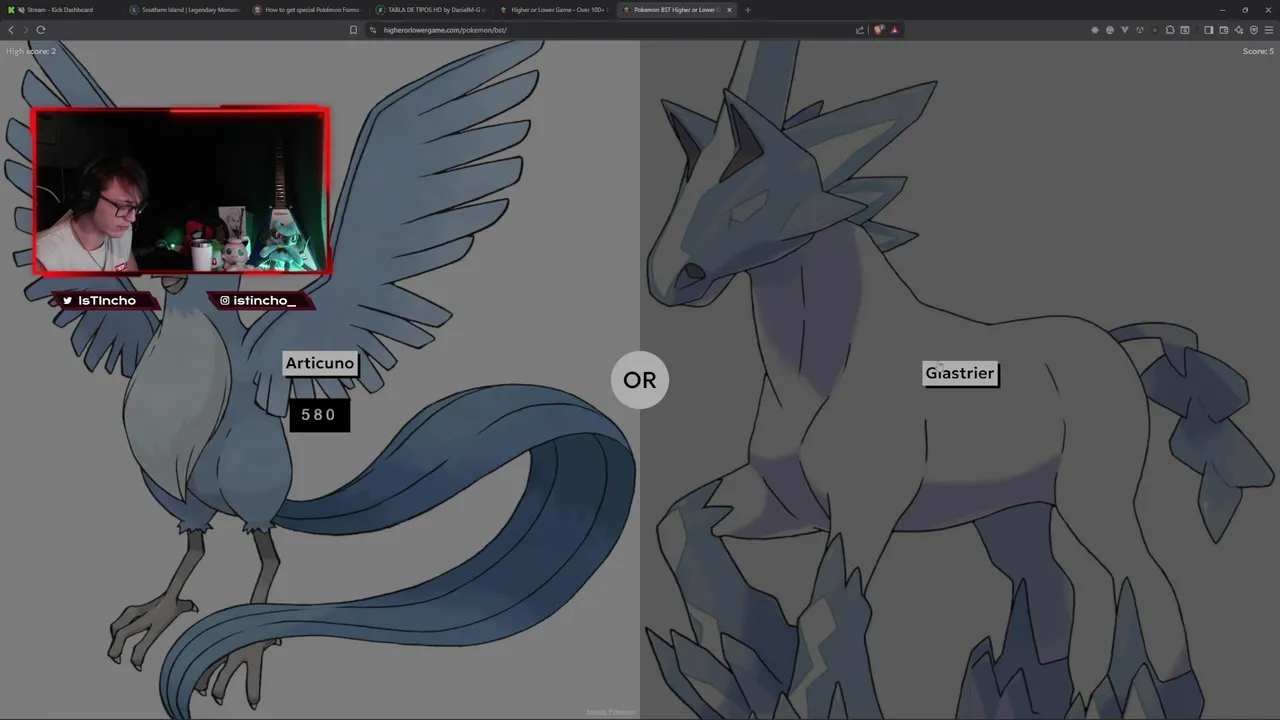
Task: Open Brave Rewards triangle icon
Action: tap(894, 30)
